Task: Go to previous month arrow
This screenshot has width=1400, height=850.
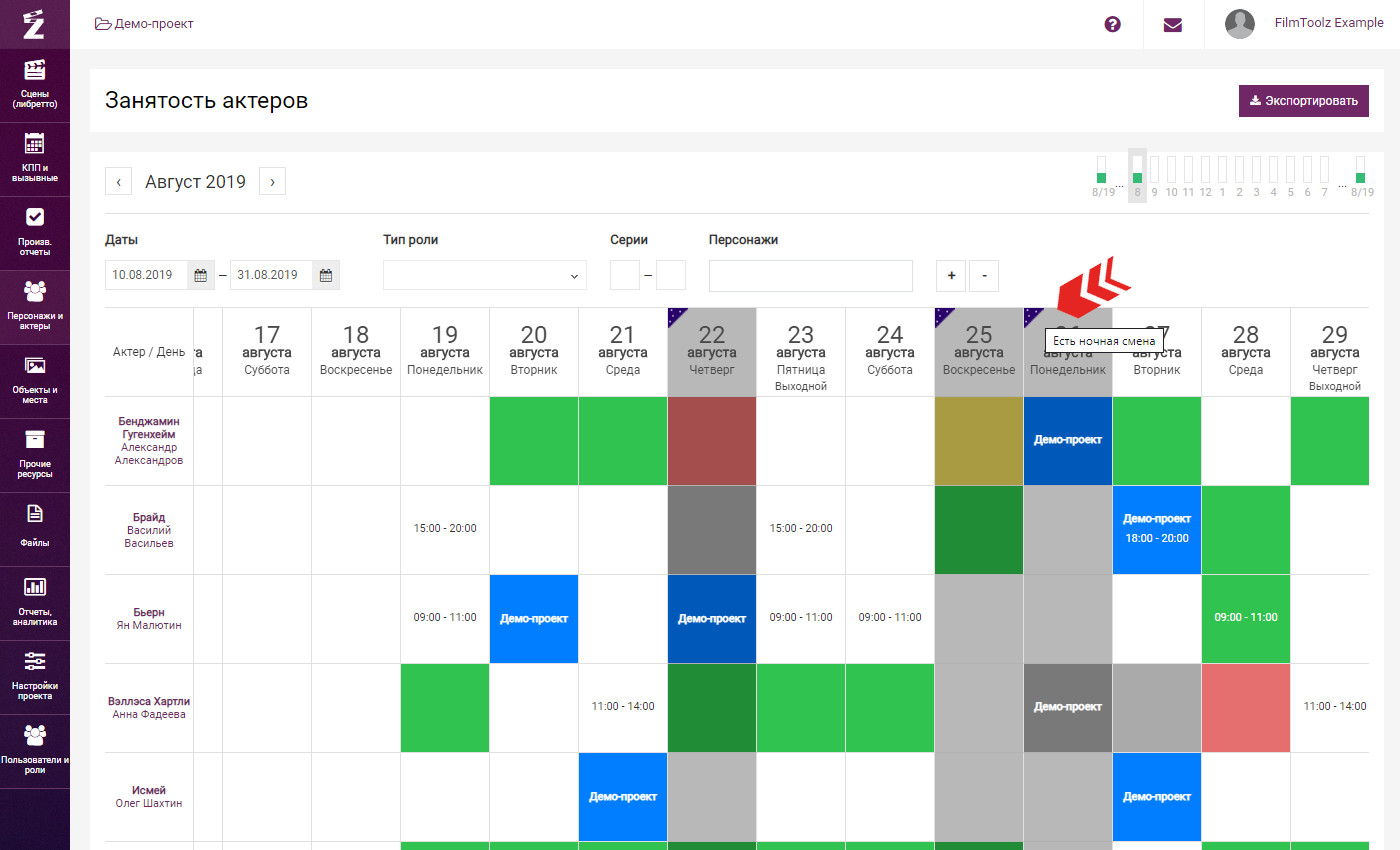Action: (x=119, y=182)
